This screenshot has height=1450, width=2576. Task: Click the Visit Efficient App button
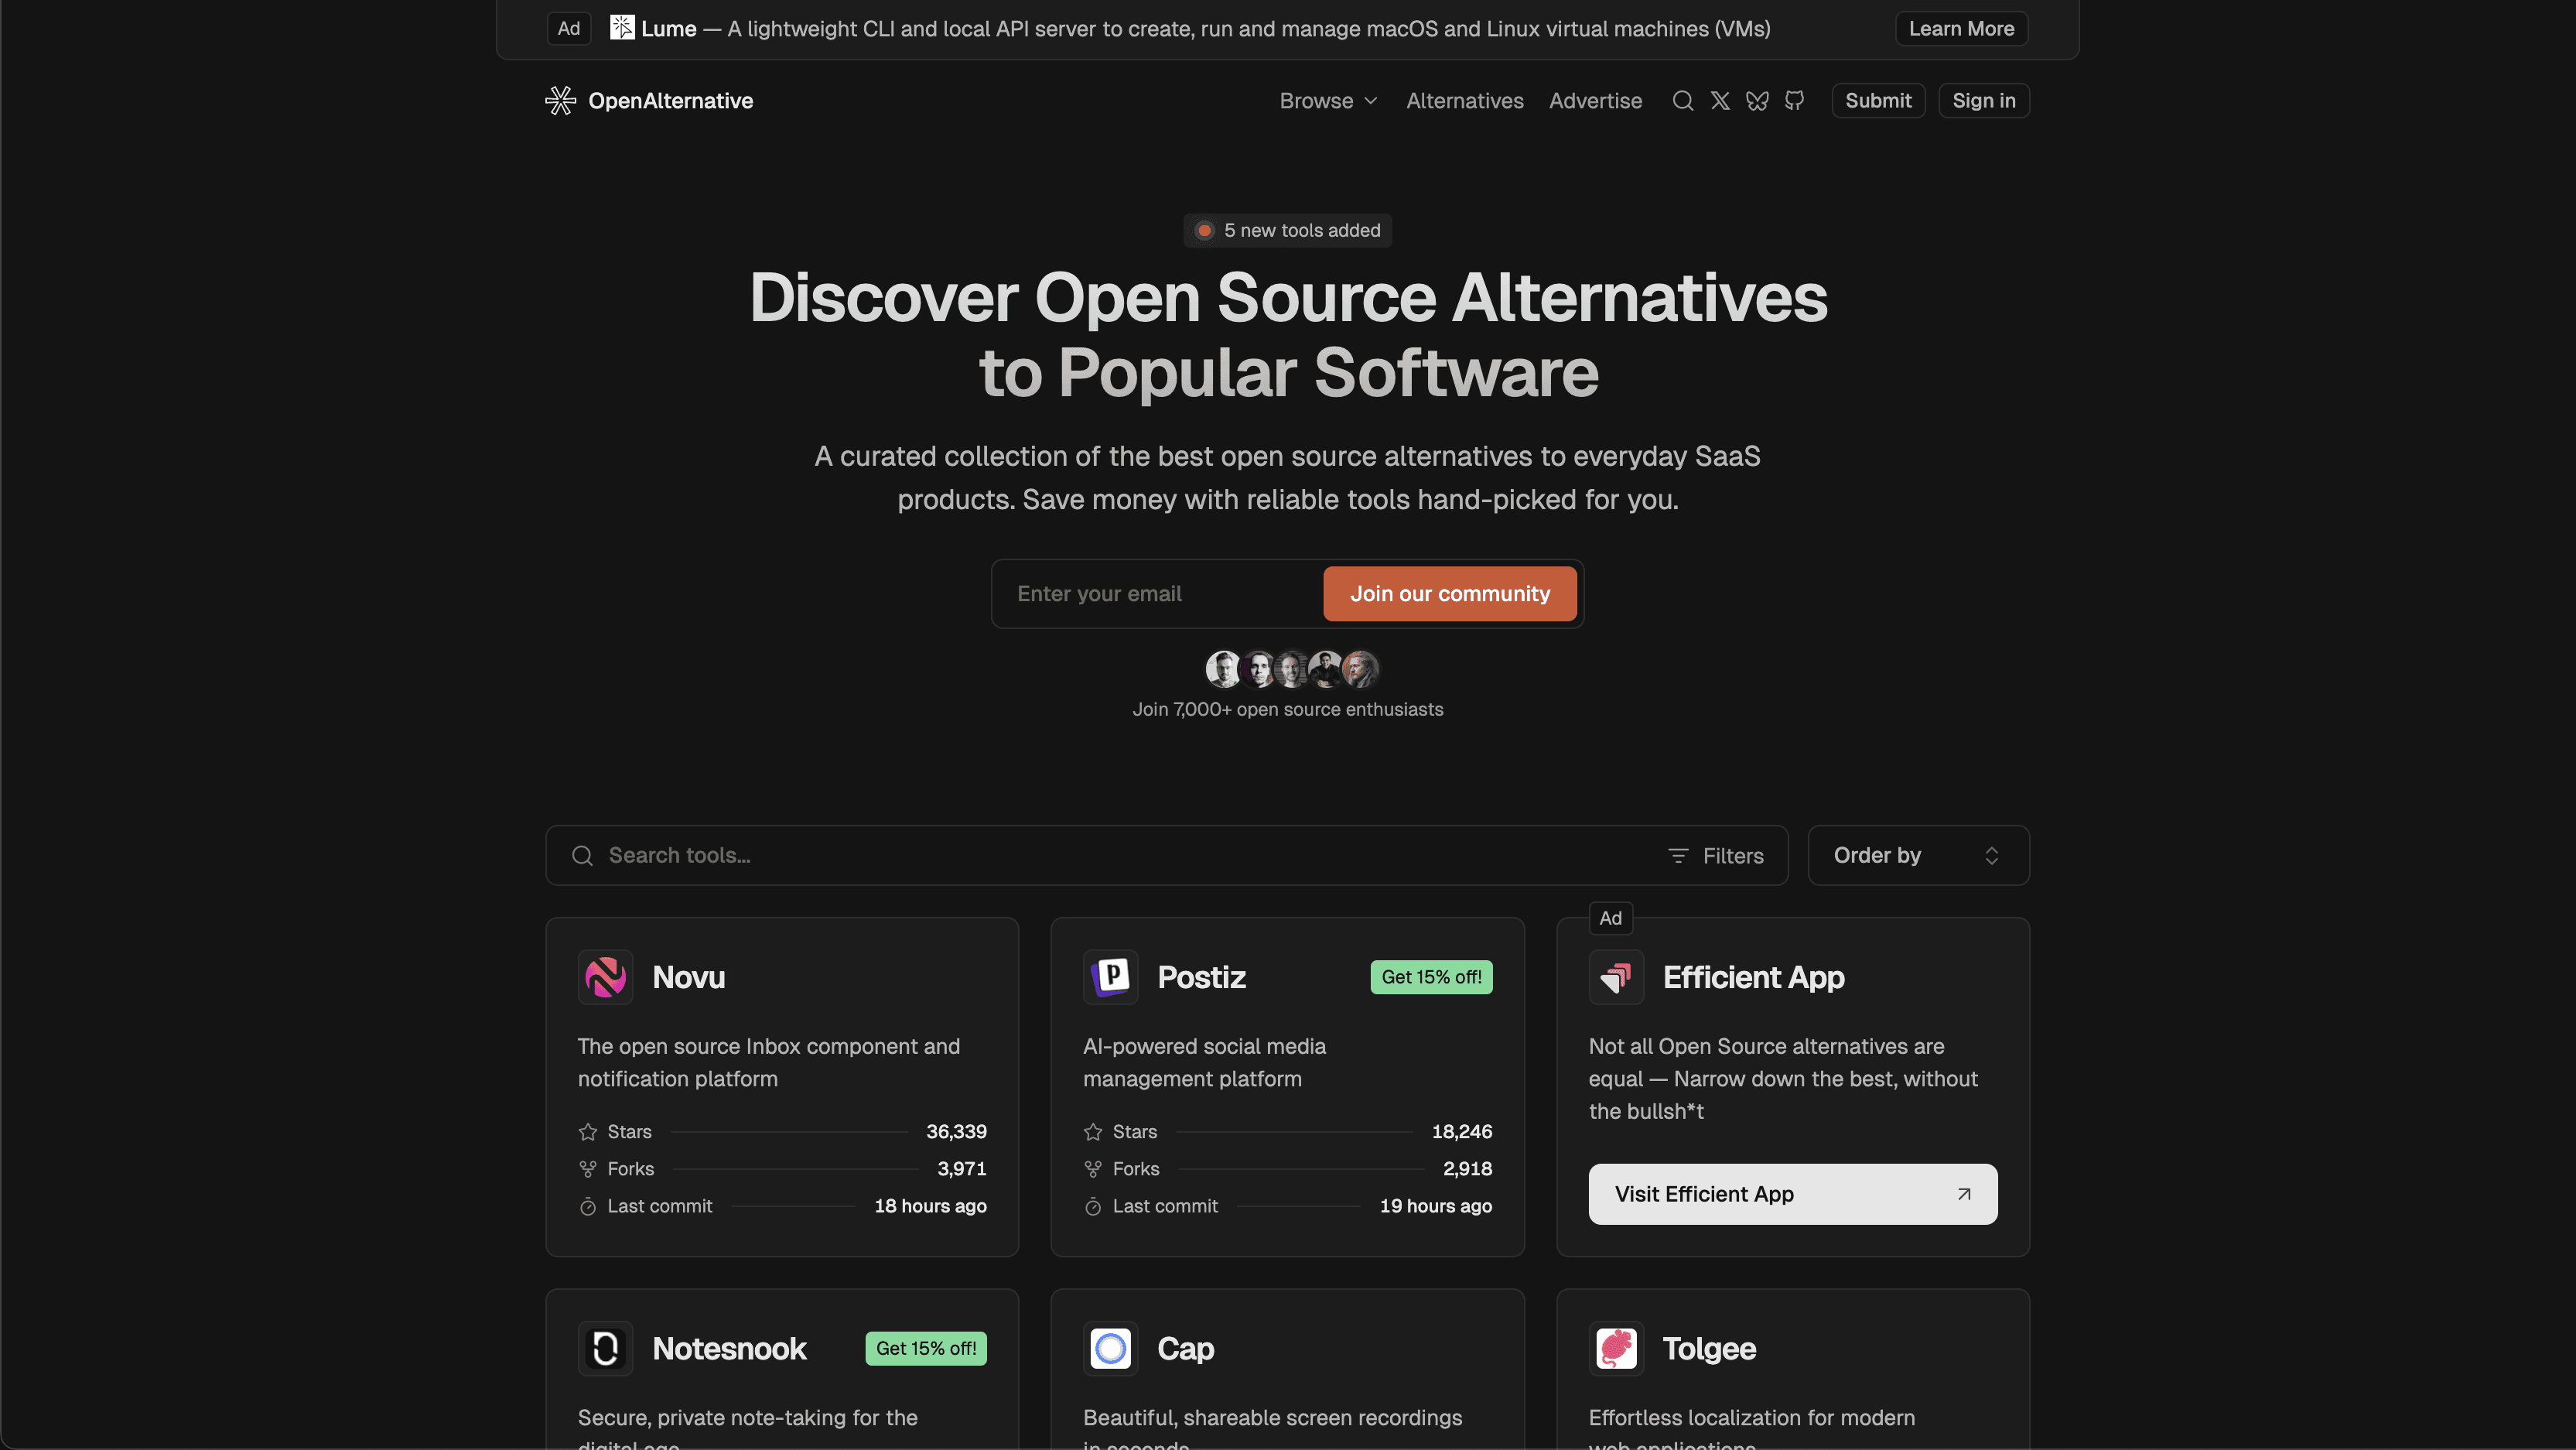(1793, 1194)
